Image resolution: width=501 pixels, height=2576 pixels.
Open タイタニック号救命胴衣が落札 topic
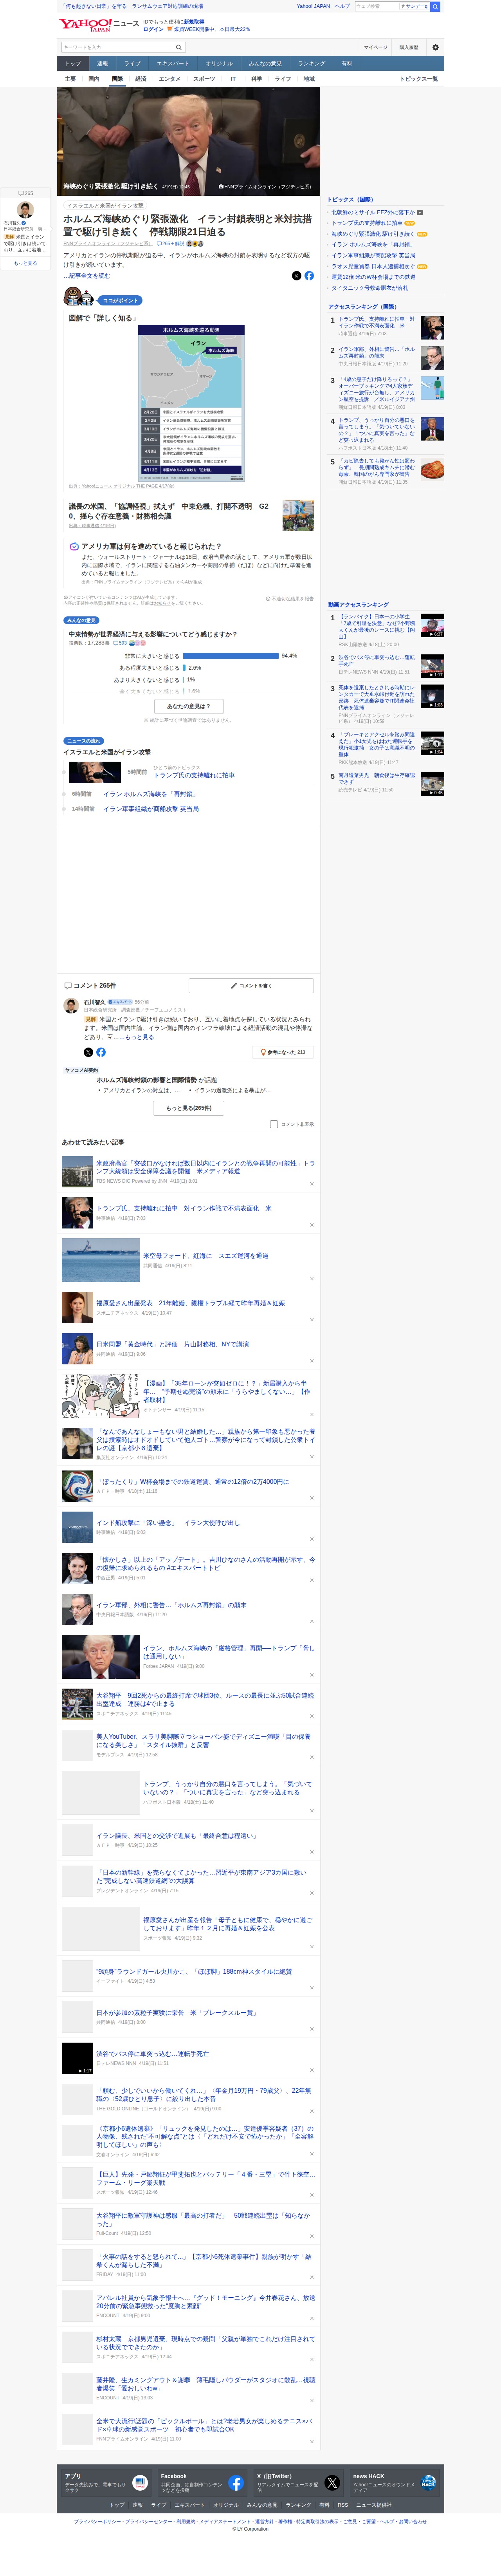click(369, 288)
